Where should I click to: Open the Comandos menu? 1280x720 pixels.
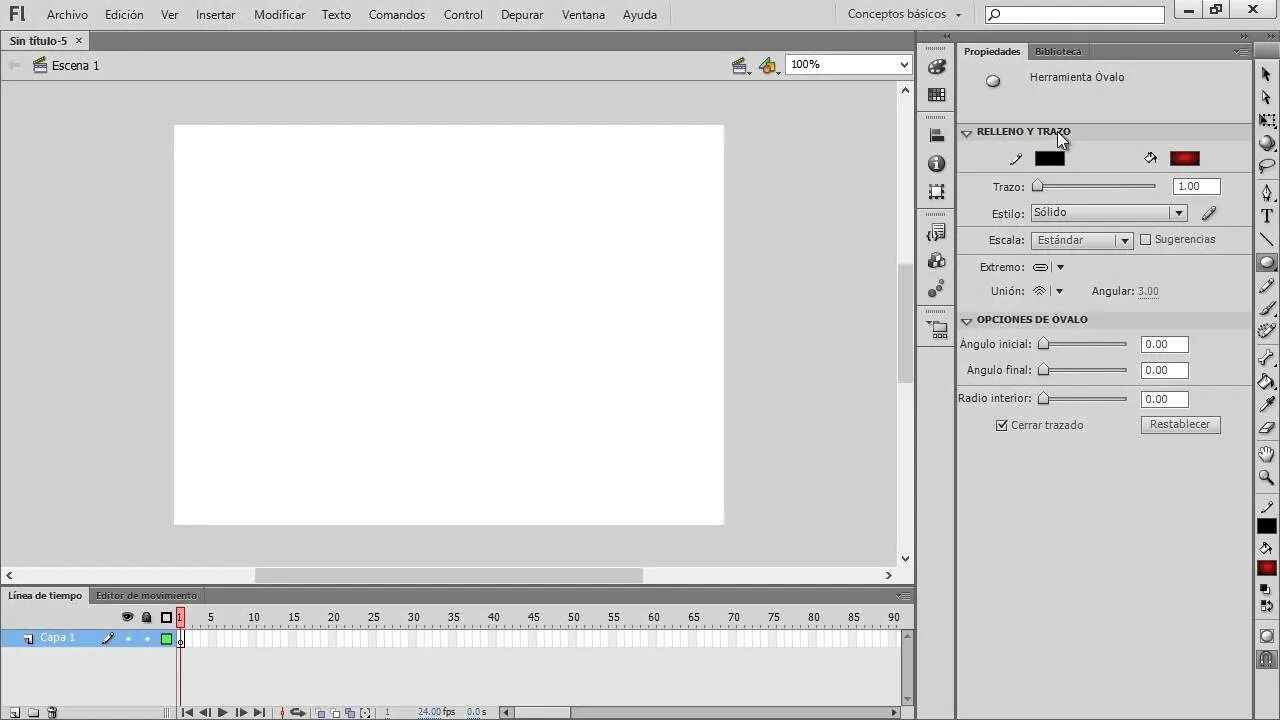397,15
